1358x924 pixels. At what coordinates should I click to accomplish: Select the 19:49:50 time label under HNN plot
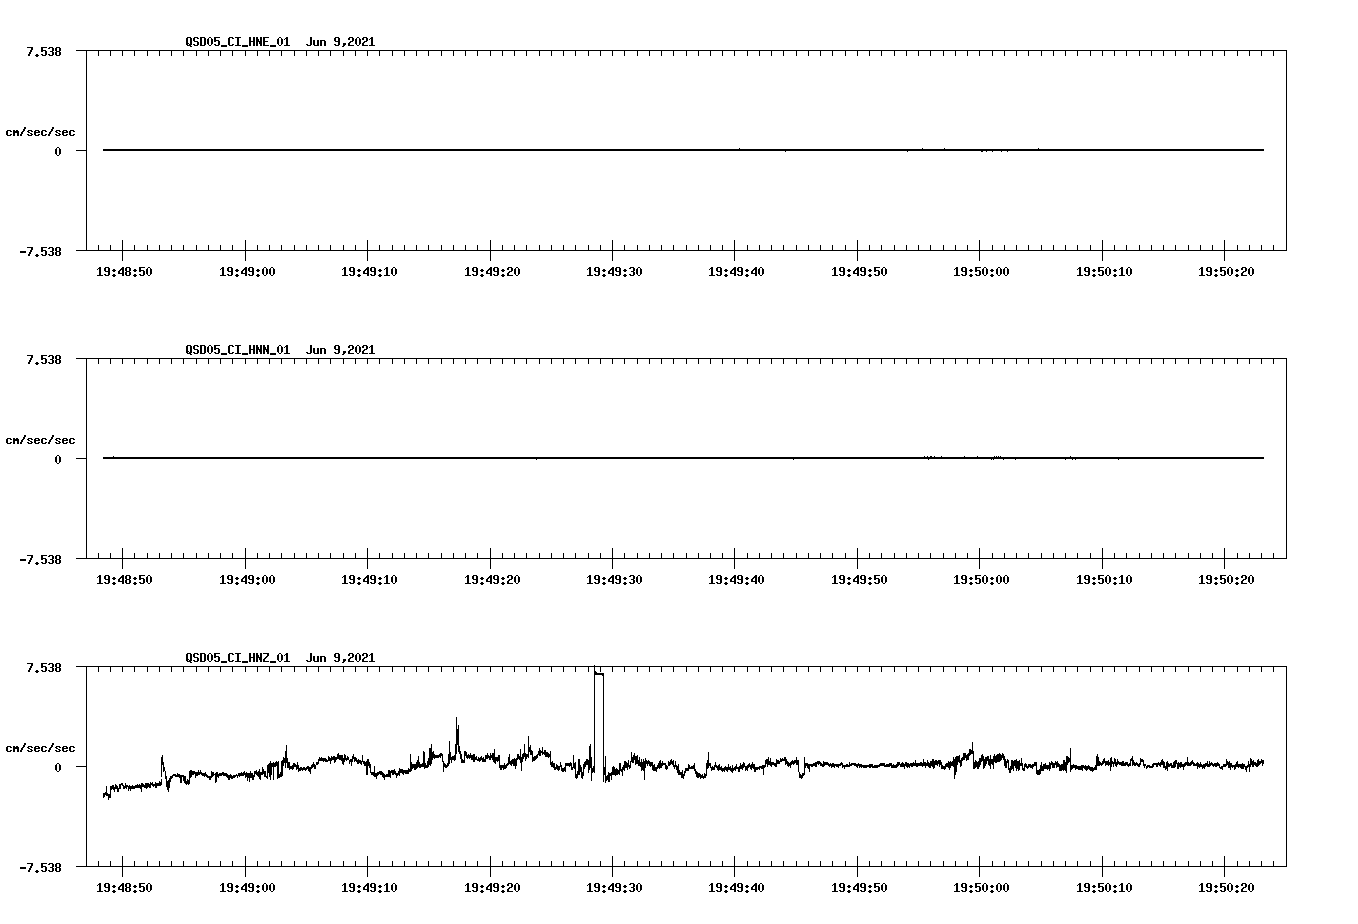pos(859,580)
